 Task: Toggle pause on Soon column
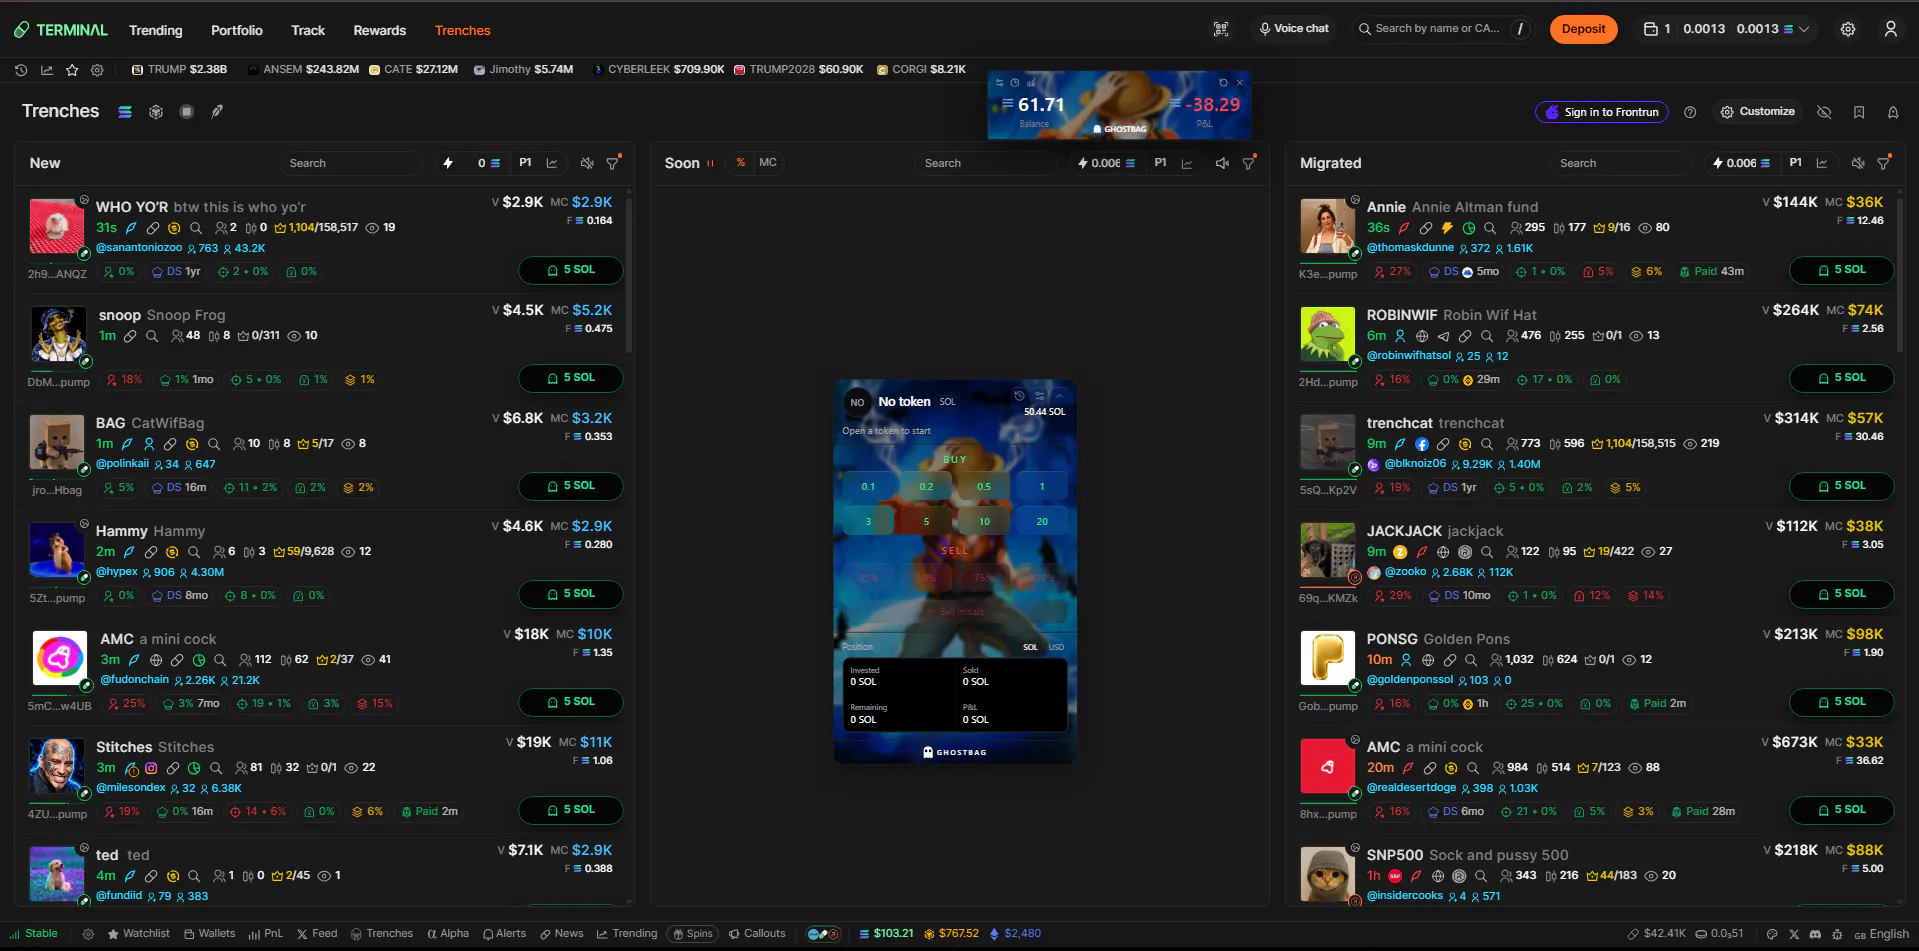[711, 163]
